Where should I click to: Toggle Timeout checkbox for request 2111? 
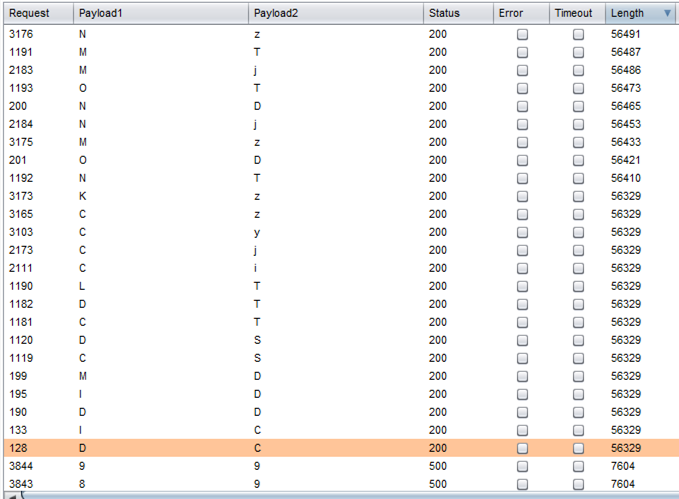[x=578, y=269]
